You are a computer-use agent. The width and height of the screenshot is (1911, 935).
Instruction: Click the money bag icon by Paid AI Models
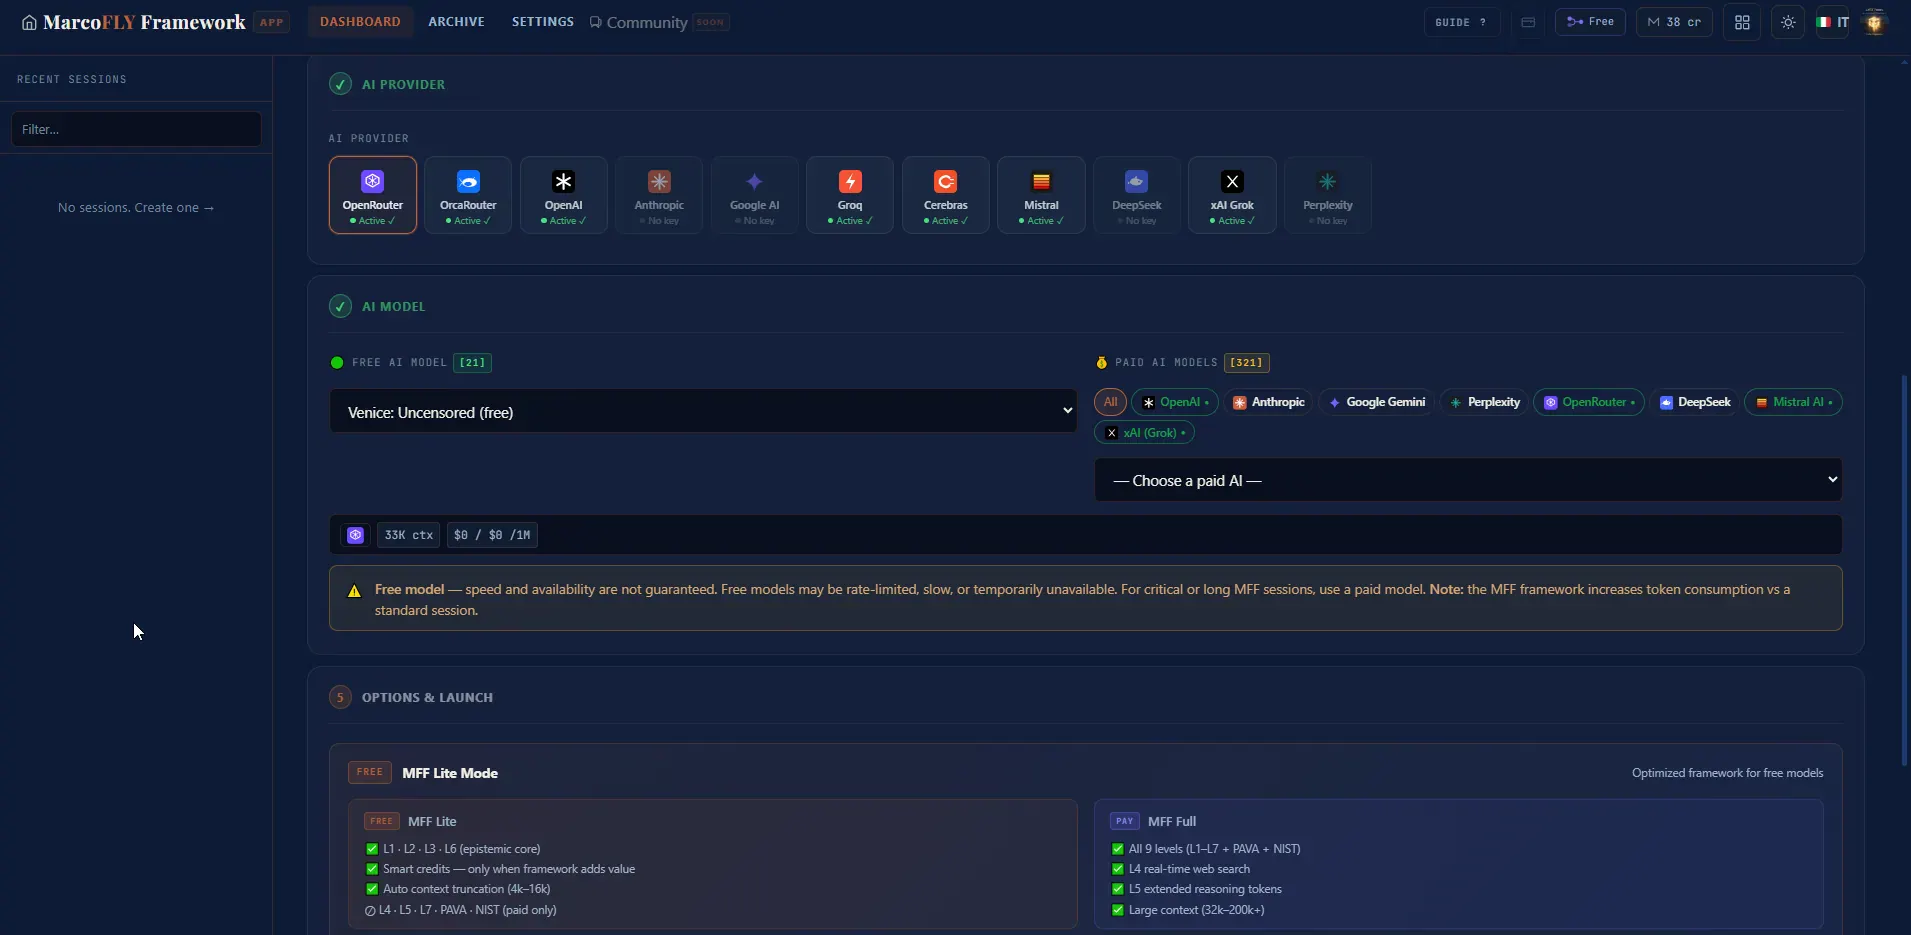(1101, 362)
